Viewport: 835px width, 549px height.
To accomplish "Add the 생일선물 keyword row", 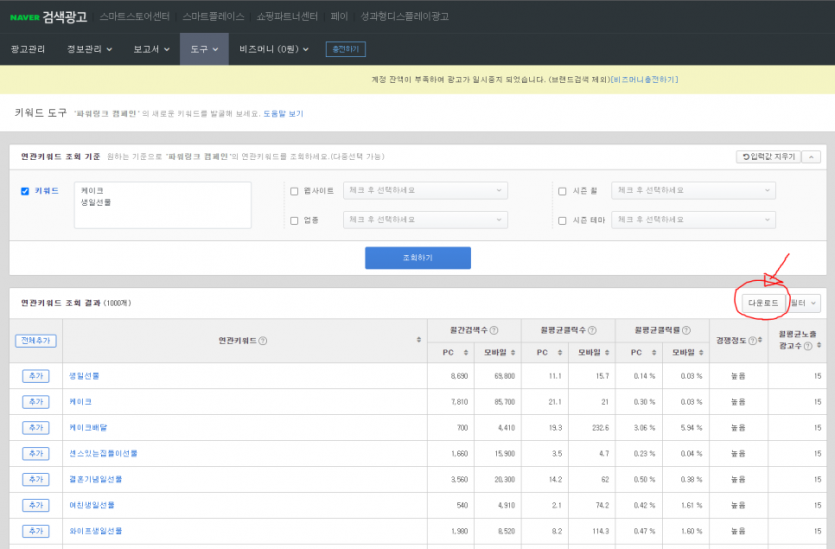I will click(36, 376).
